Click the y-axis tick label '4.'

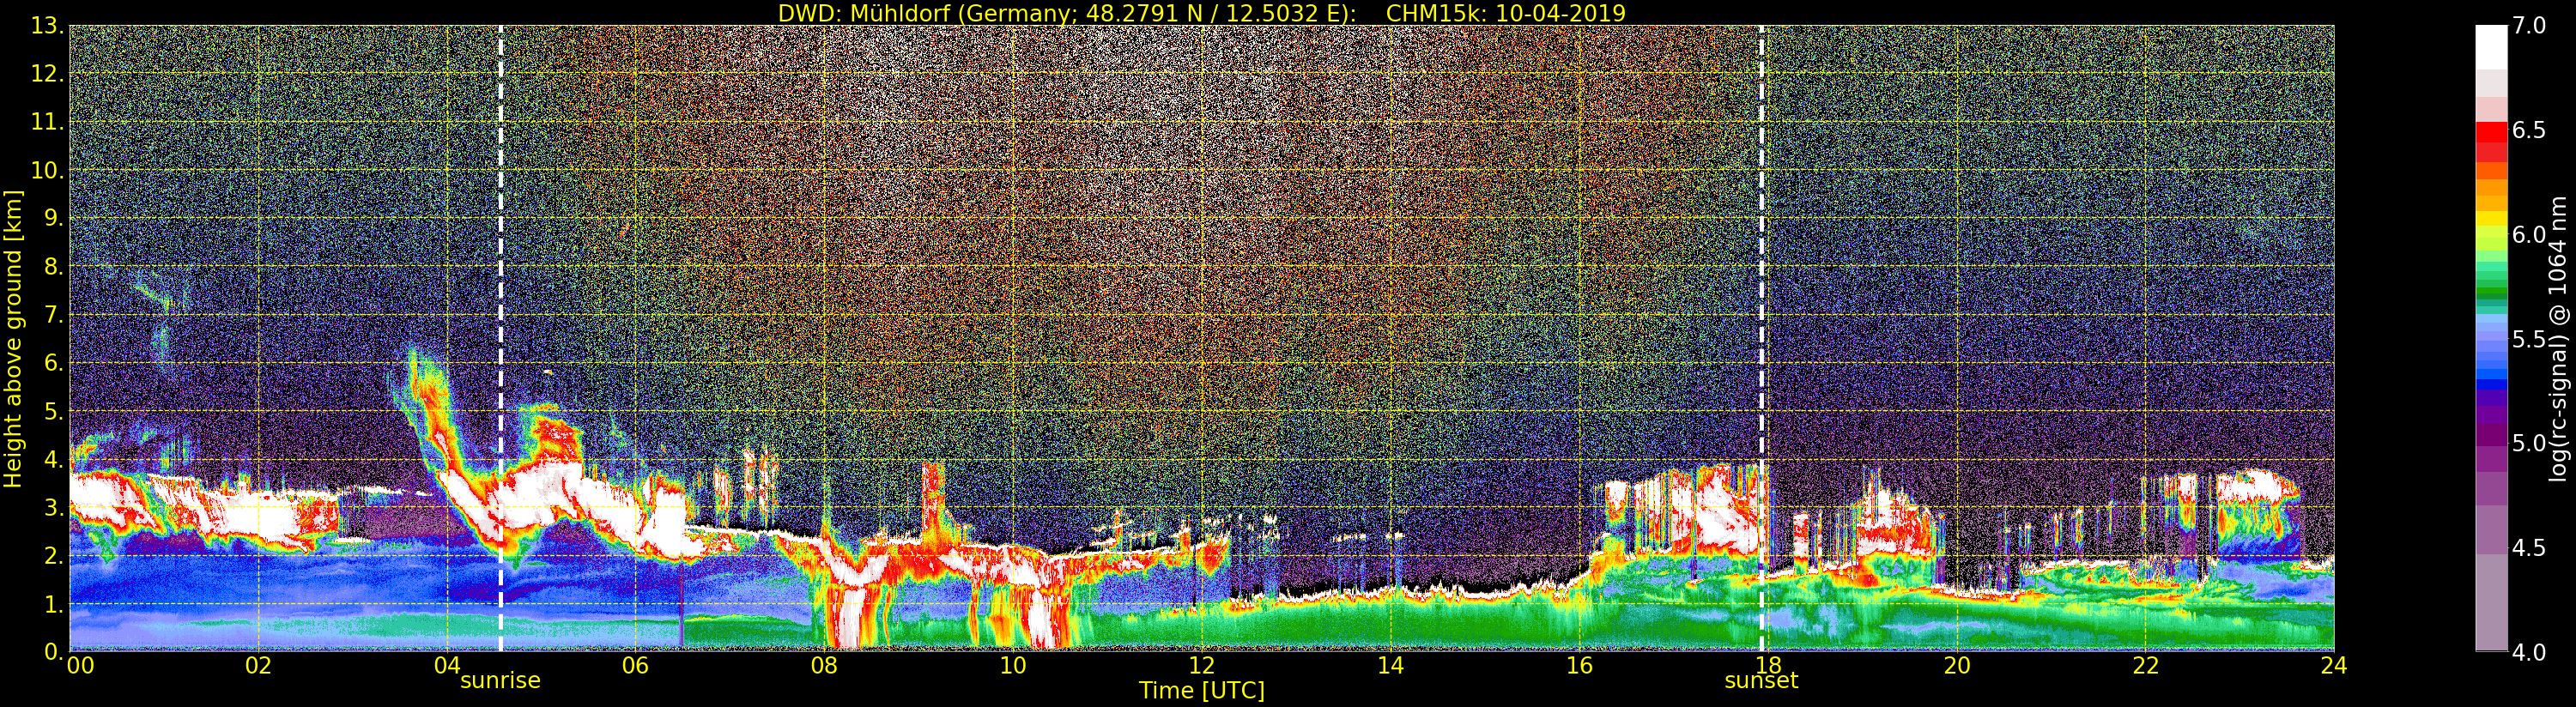pyautogui.click(x=53, y=460)
